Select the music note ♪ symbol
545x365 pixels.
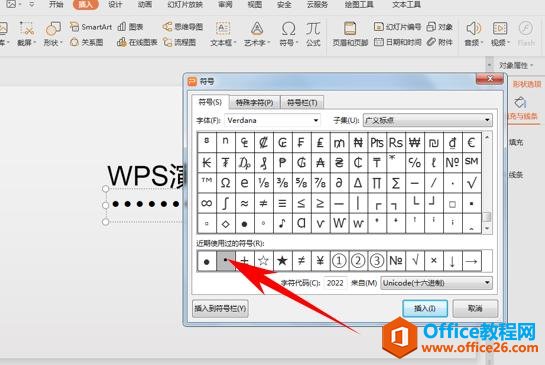coord(282,224)
